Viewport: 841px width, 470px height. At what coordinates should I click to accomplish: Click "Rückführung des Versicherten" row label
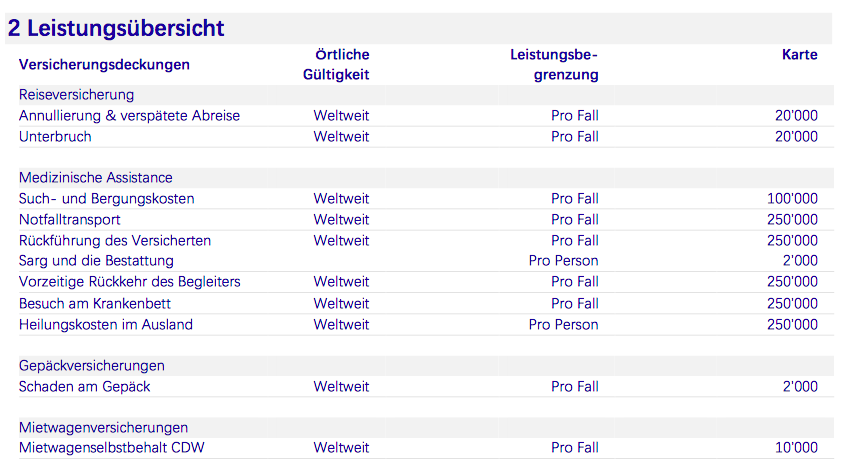[x=114, y=241]
